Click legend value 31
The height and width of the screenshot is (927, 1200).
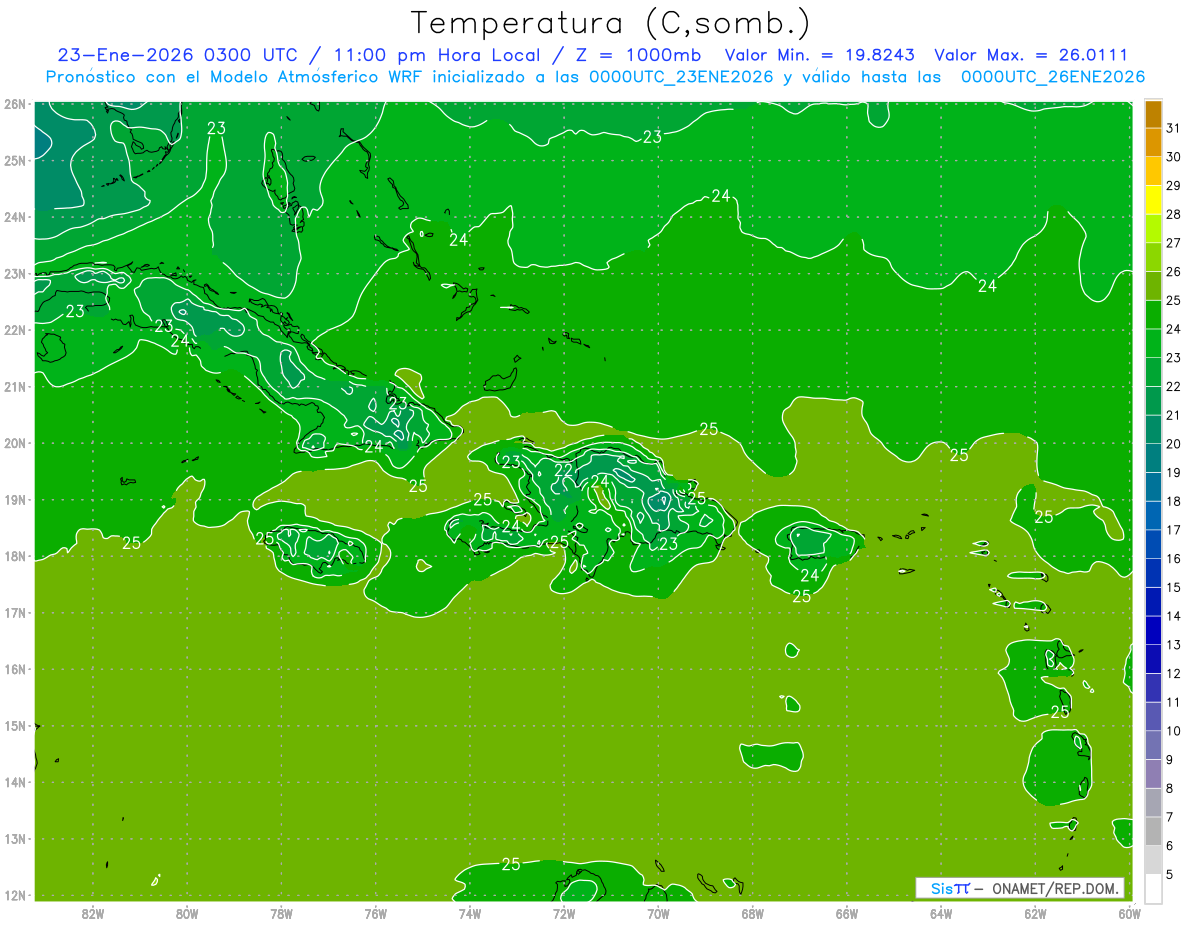1173,128
